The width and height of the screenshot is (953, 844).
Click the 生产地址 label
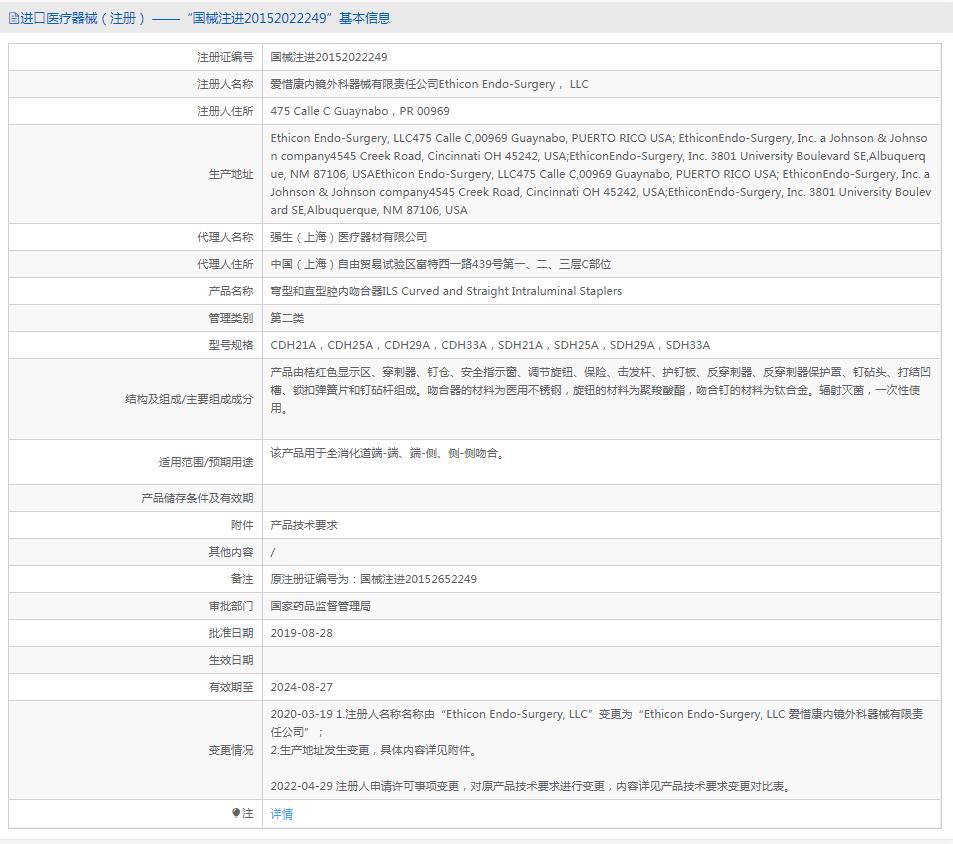[231, 174]
